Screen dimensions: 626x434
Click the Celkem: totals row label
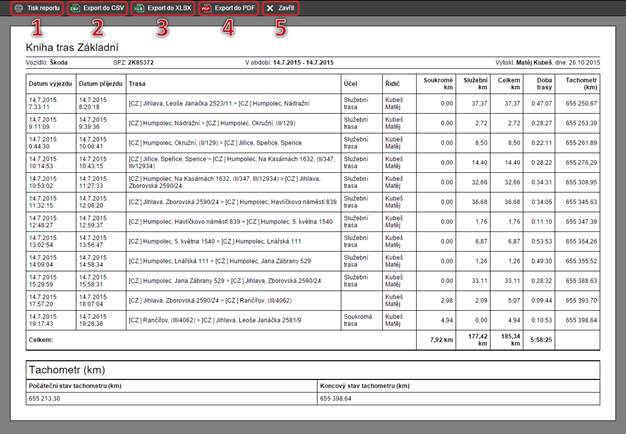(x=41, y=340)
